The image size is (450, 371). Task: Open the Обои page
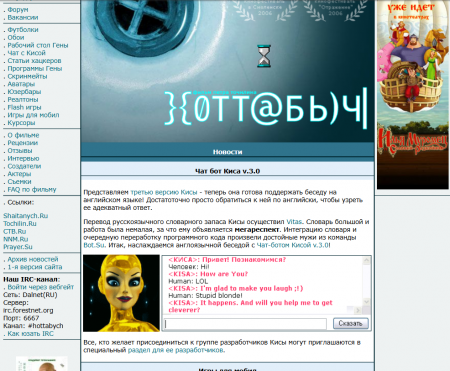click(x=16, y=37)
